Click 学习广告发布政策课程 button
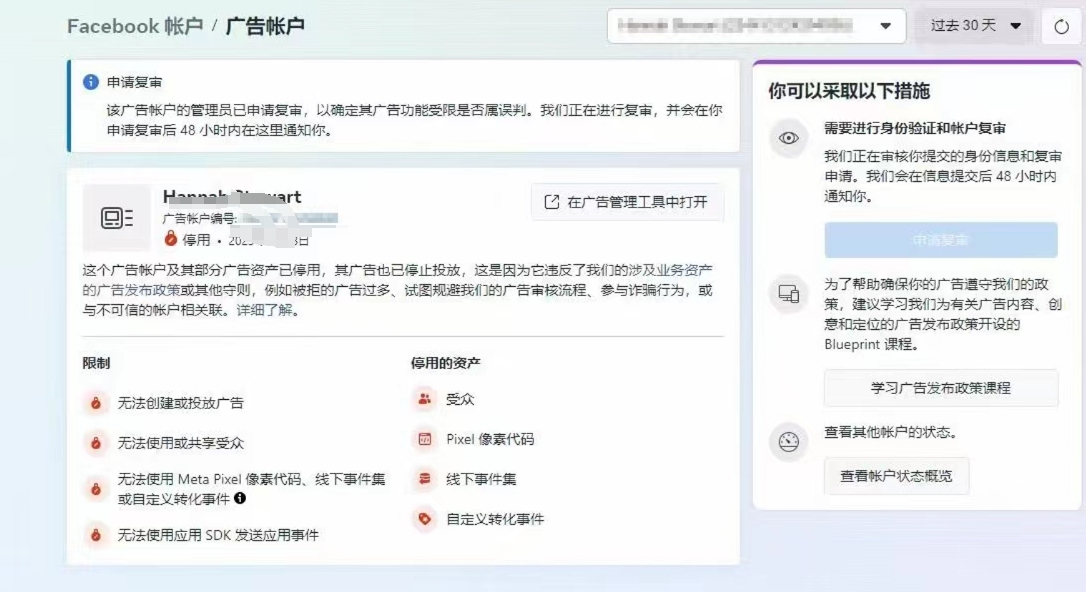 tap(941, 388)
